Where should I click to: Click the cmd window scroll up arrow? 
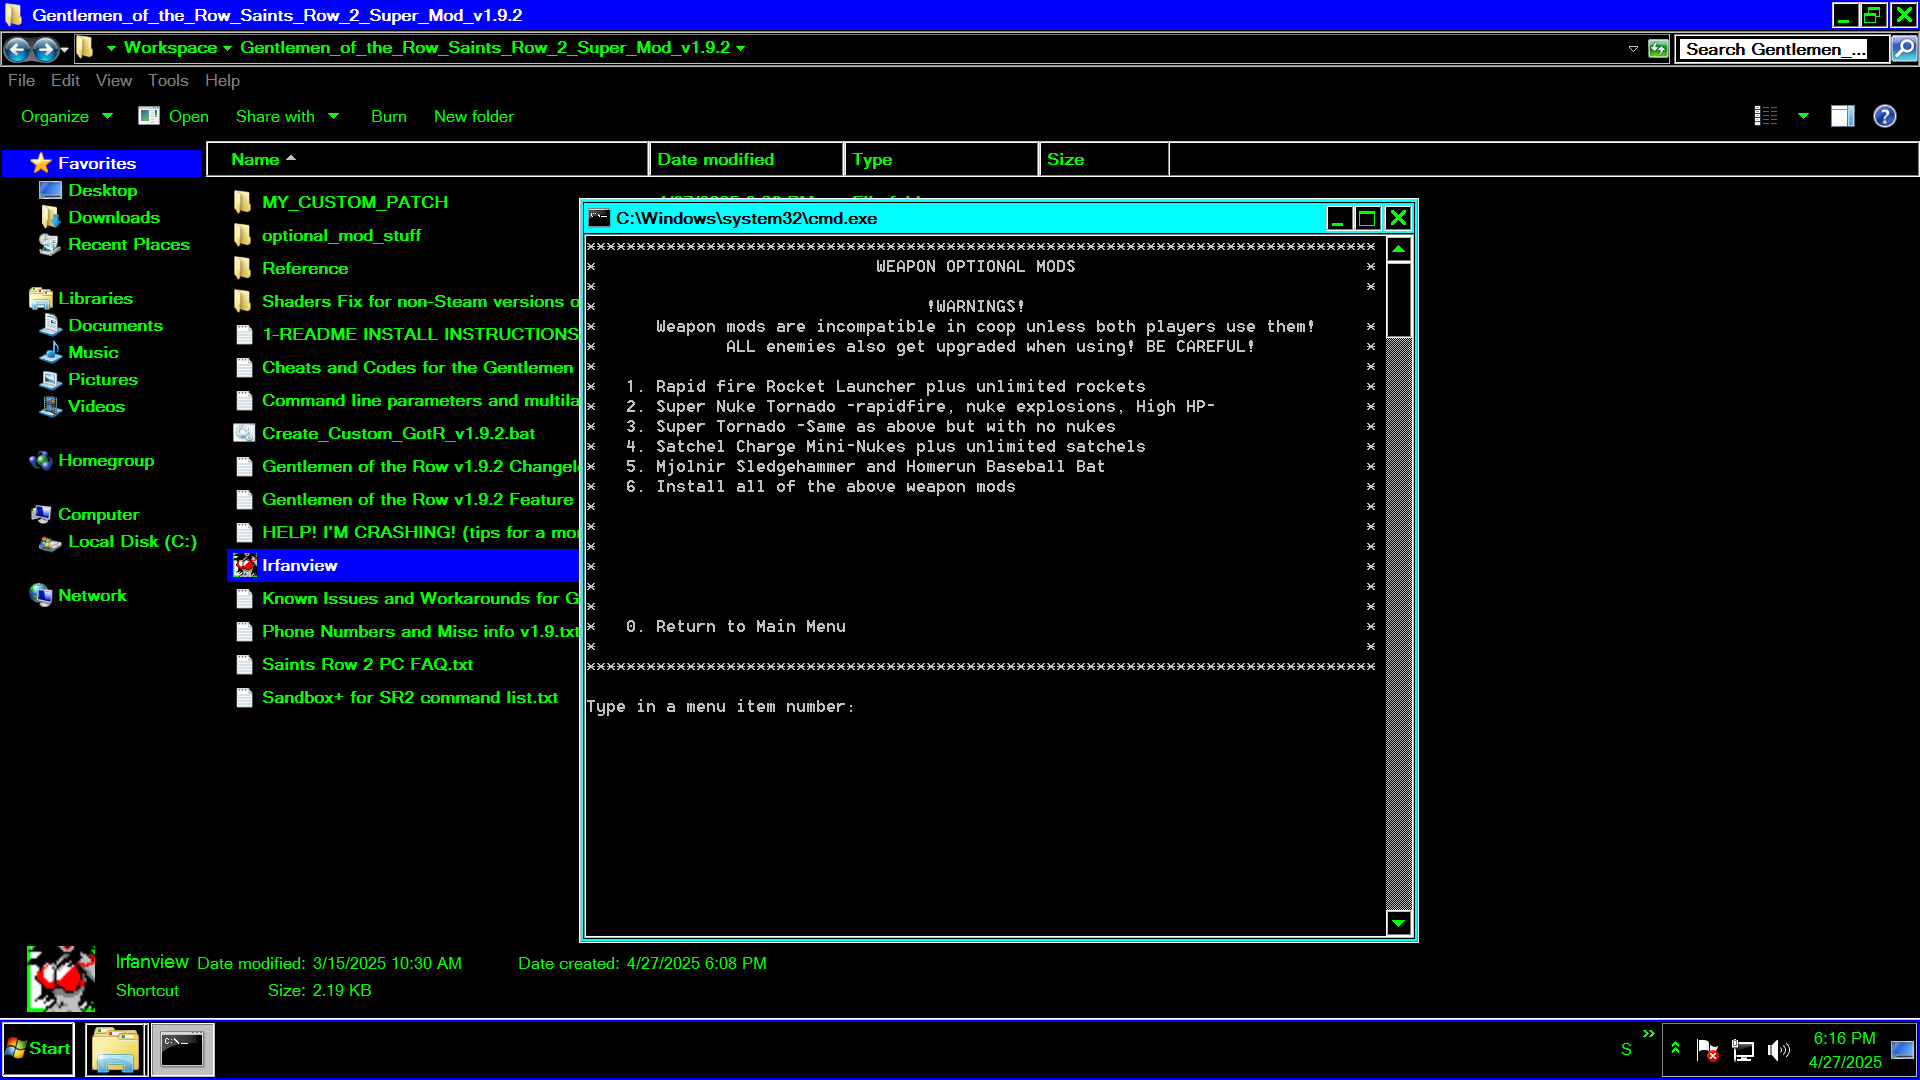pyautogui.click(x=1399, y=249)
